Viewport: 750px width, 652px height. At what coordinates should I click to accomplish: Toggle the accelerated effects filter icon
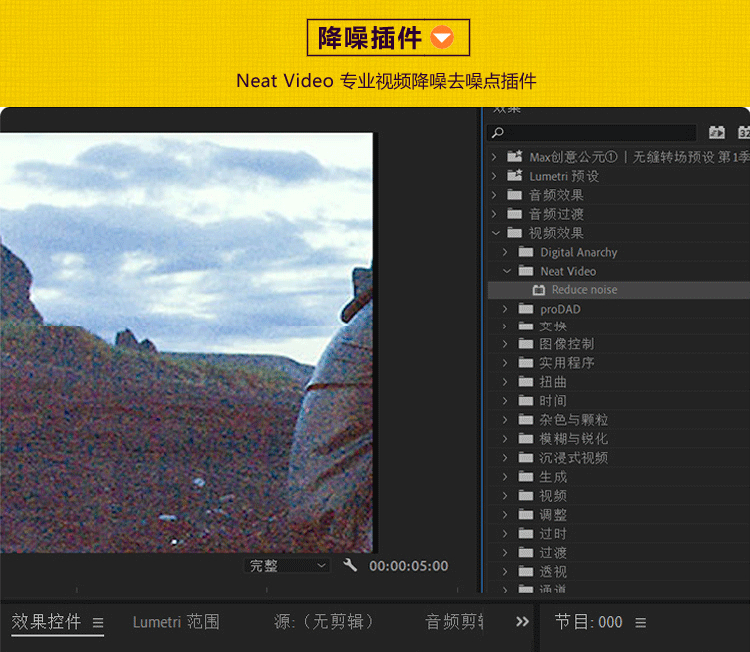[x=717, y=133]
